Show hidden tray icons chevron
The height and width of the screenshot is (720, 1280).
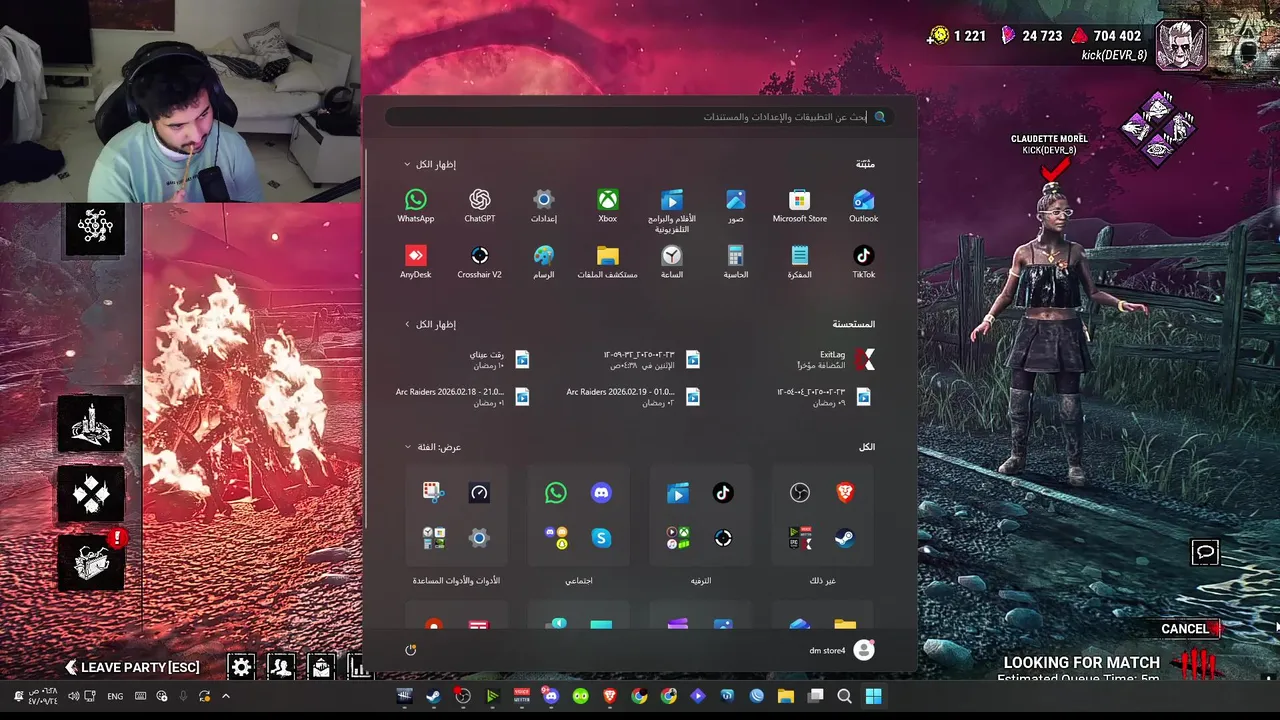(226, 696)
